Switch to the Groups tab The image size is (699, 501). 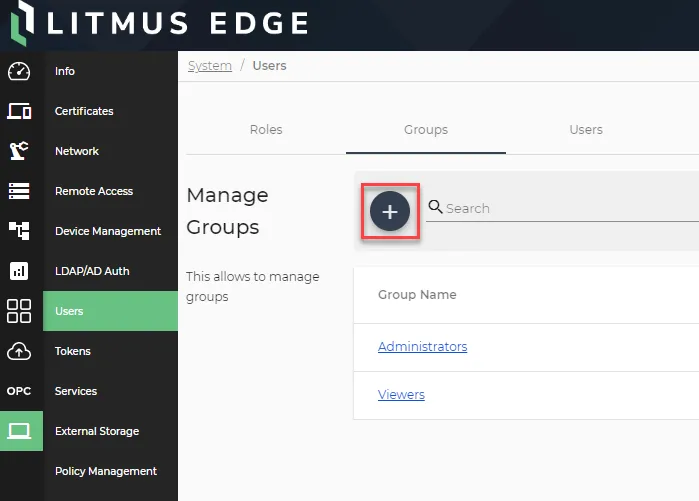pyautogui.click(x=426, y=130)
